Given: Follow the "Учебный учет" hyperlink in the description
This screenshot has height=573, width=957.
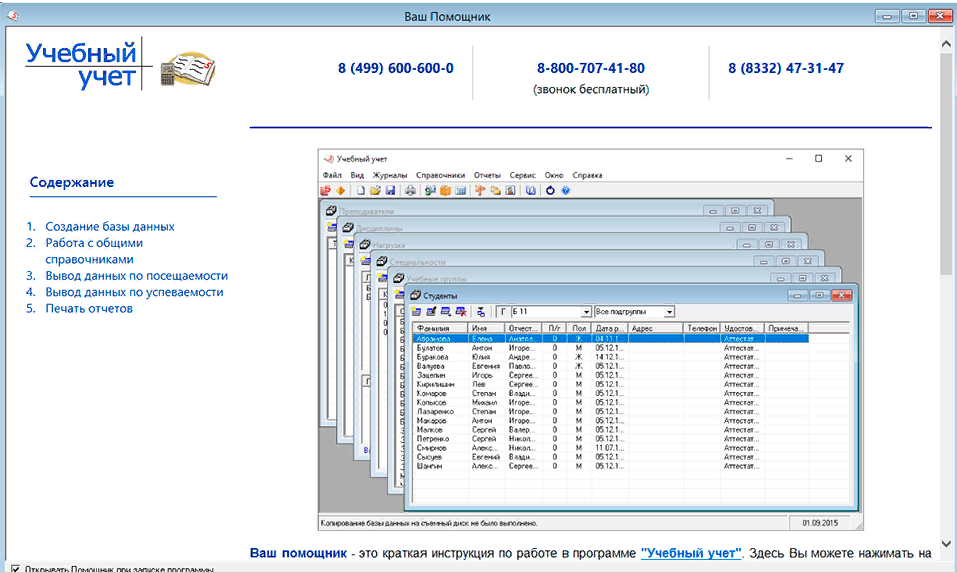Looking at the screenshot, I should (x=691, y=553).
